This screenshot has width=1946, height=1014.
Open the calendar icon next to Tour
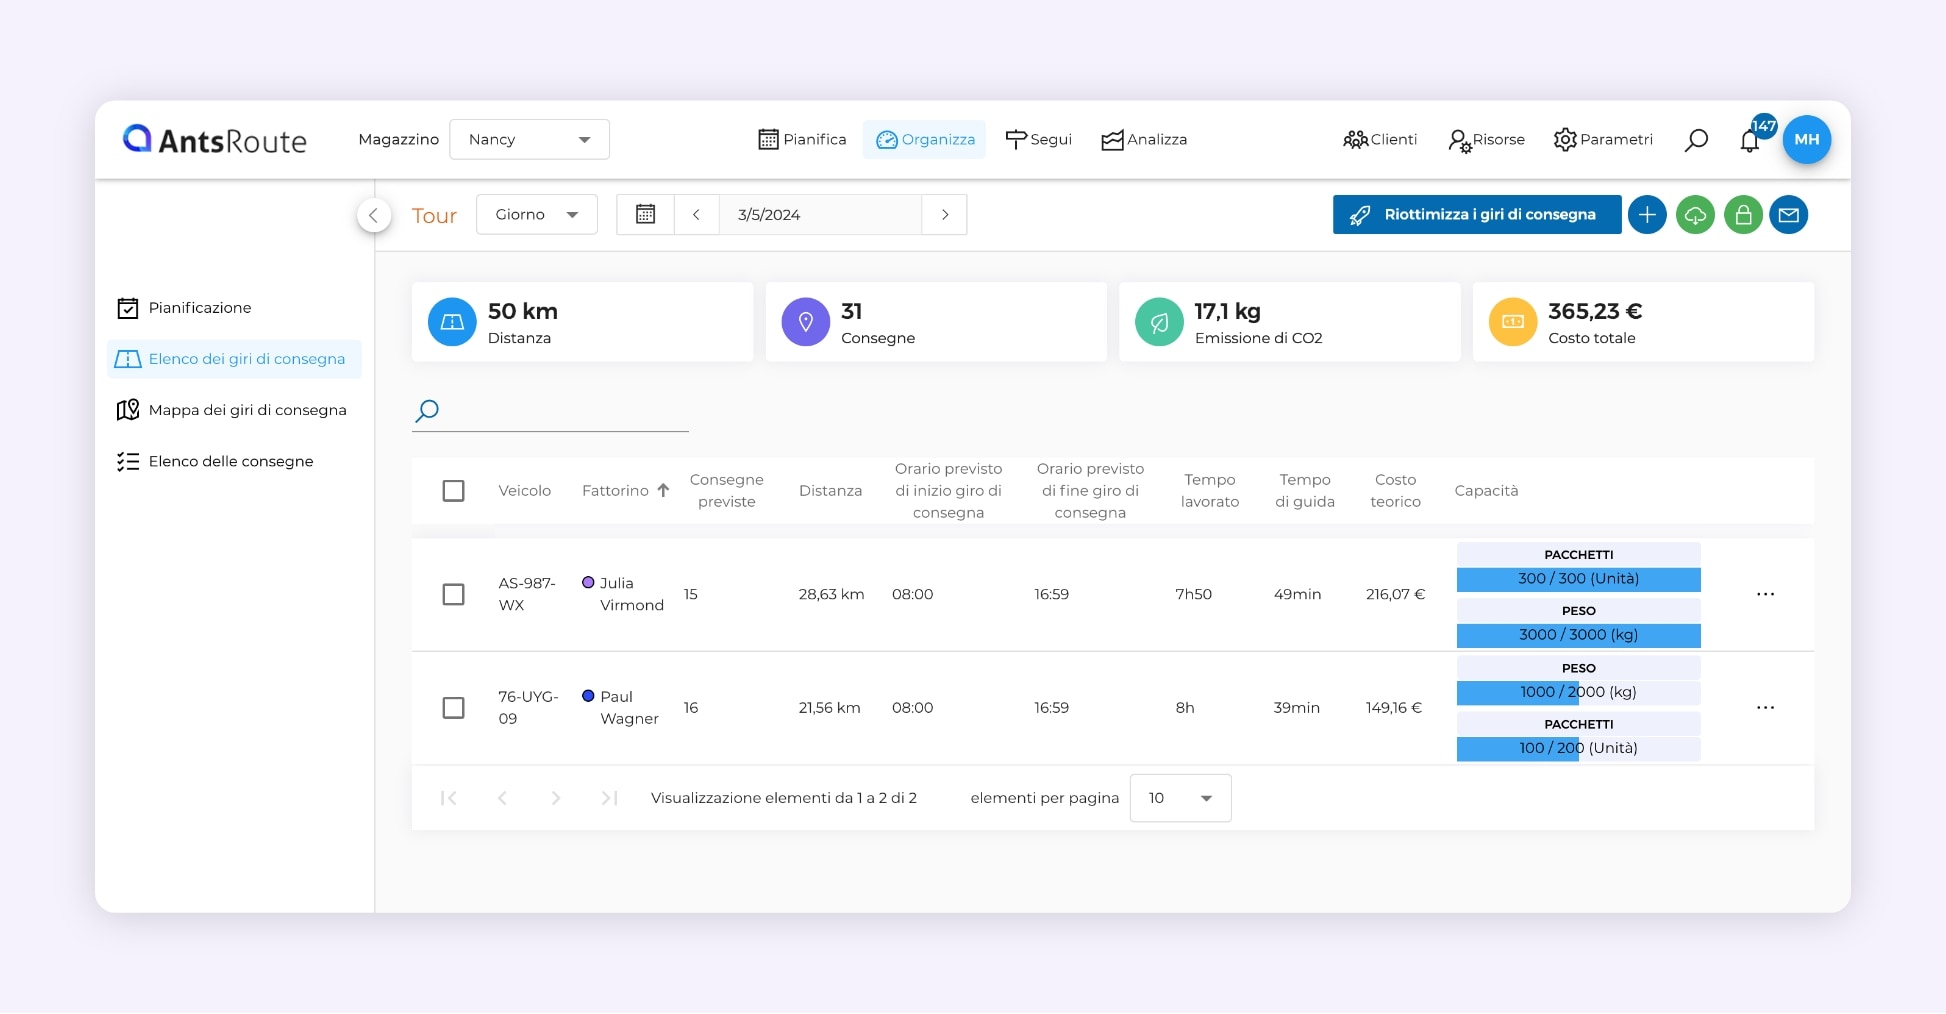[645, 214]
